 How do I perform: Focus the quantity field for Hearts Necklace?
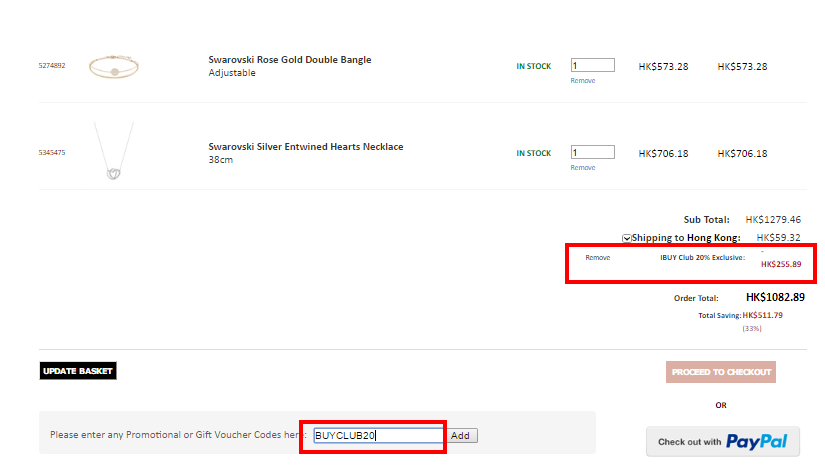point(592,153)
